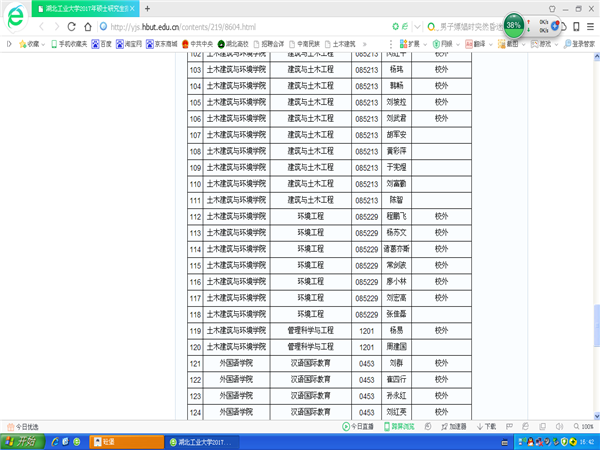
Task: Open the 翻译 translate tool
Action: pyautogui.click(x=476, y=44)
